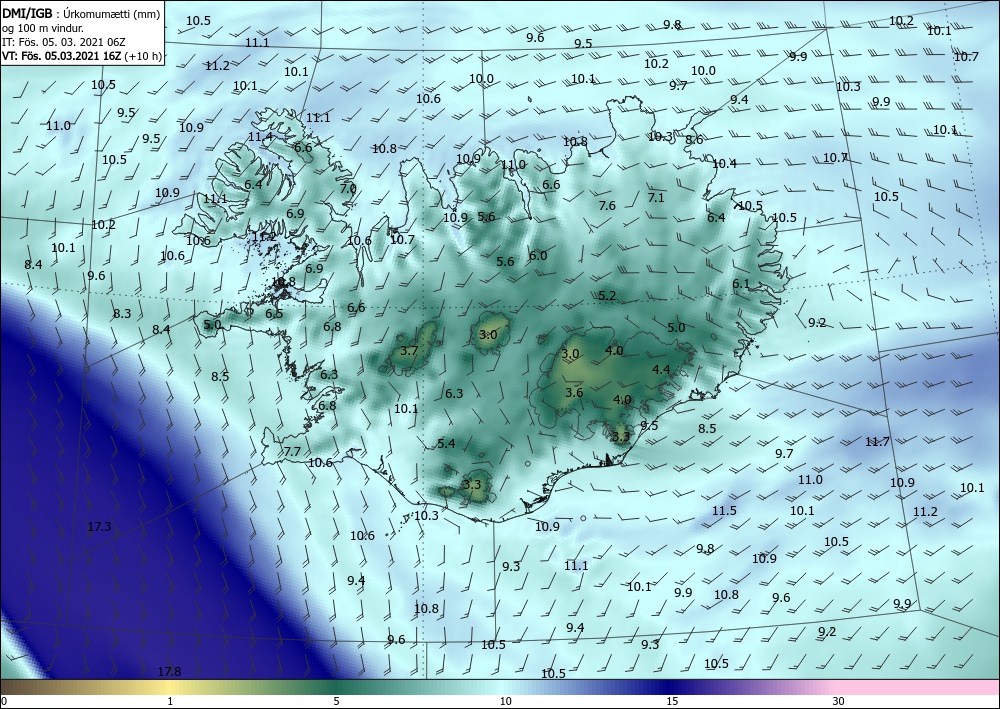This screenshot has height=709, width=1000.
Task: Click the 5.2 value on the map
Action: point(607,296)
